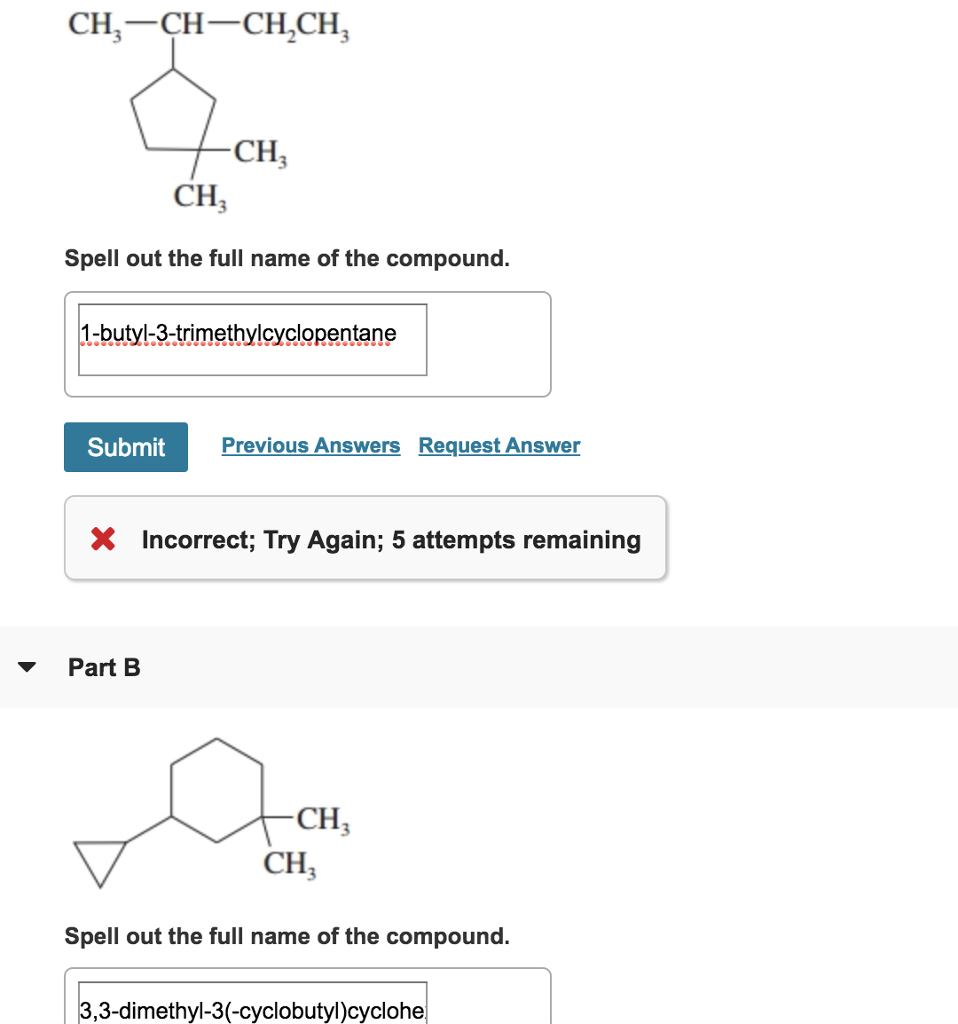This screenshot has width=958, height=1024.
Task: Click the Request Answer link
Action: 499,445
